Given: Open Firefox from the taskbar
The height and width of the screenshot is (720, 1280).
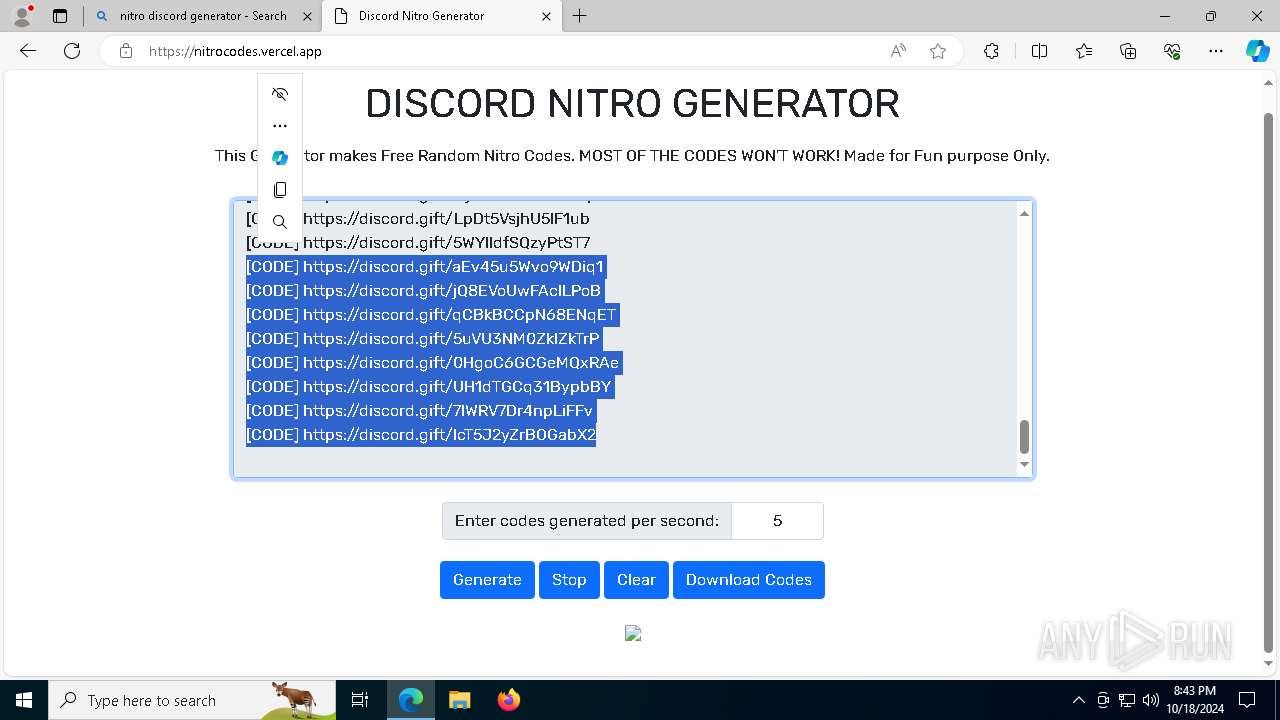Looking at the screenshot, I should [508, 700].
